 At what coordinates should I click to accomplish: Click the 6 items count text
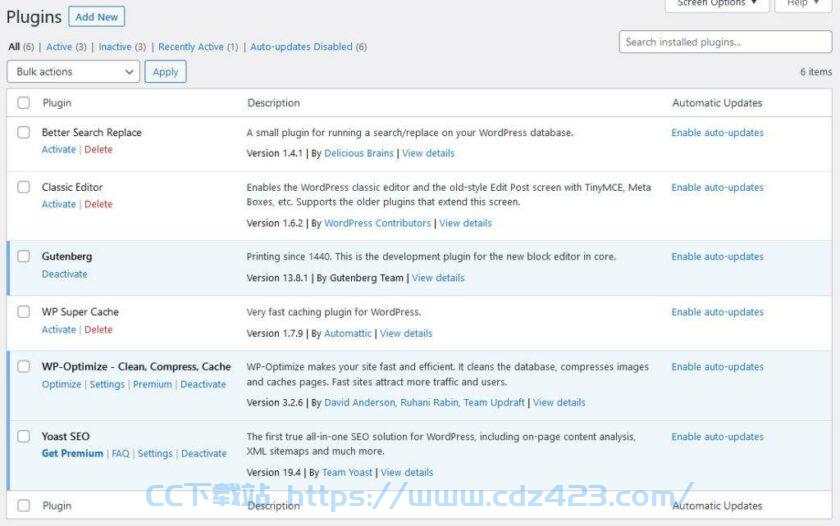816,71
